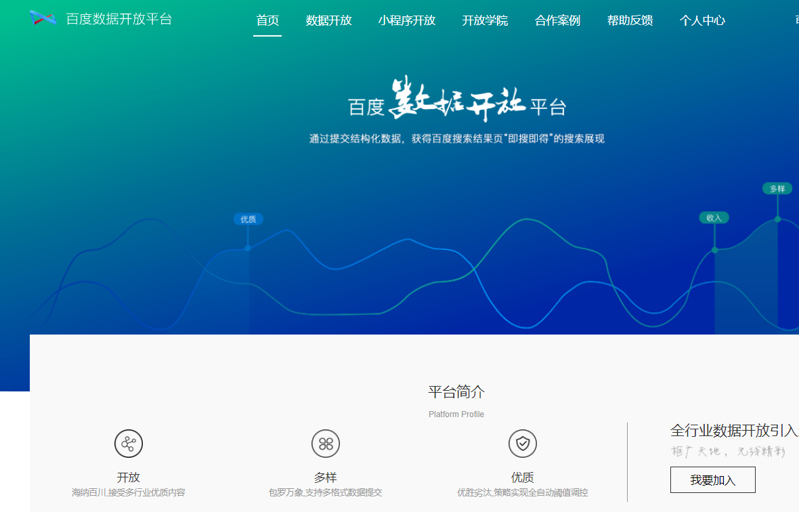Open 合作案例 from the navigation bar
Image resolution: width=799 pixels, height=514 pixels.
point(557,20)
